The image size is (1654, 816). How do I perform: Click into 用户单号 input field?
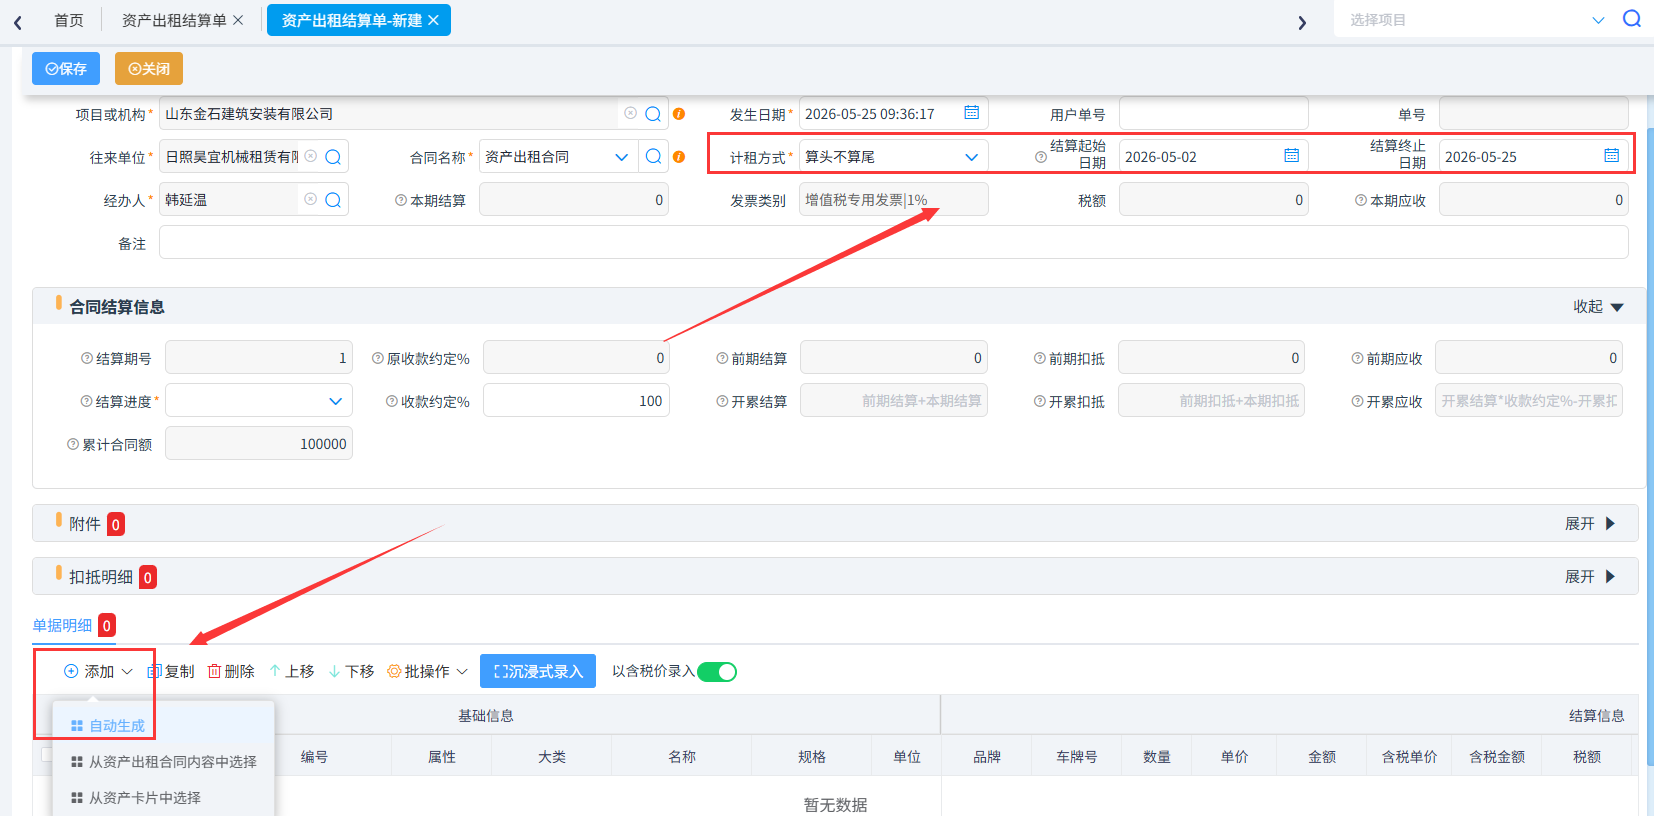click(1213, 114)
